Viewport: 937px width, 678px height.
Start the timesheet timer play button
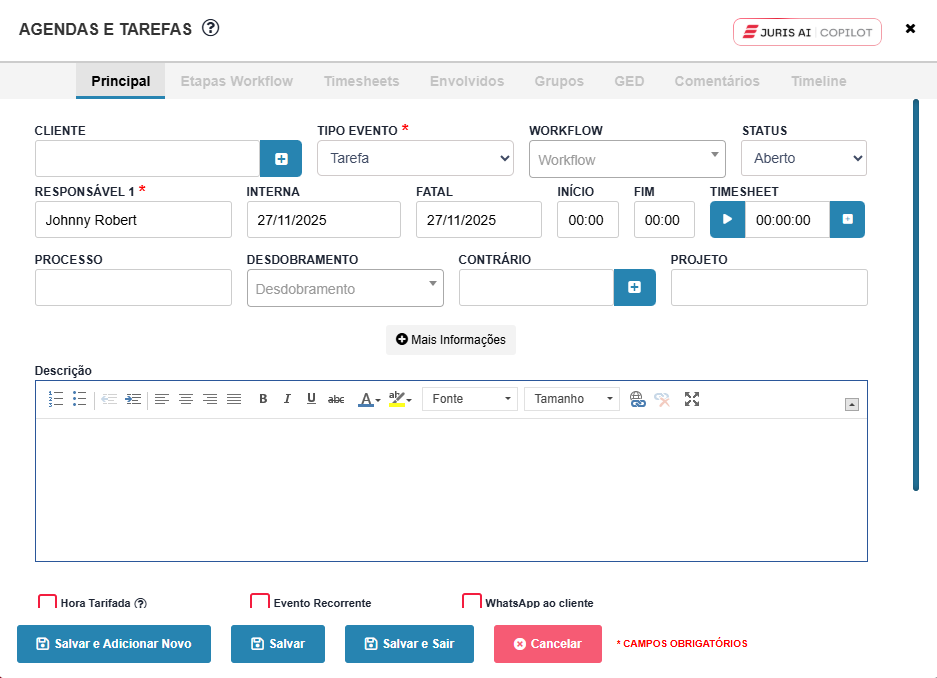[x=727, y=220]
